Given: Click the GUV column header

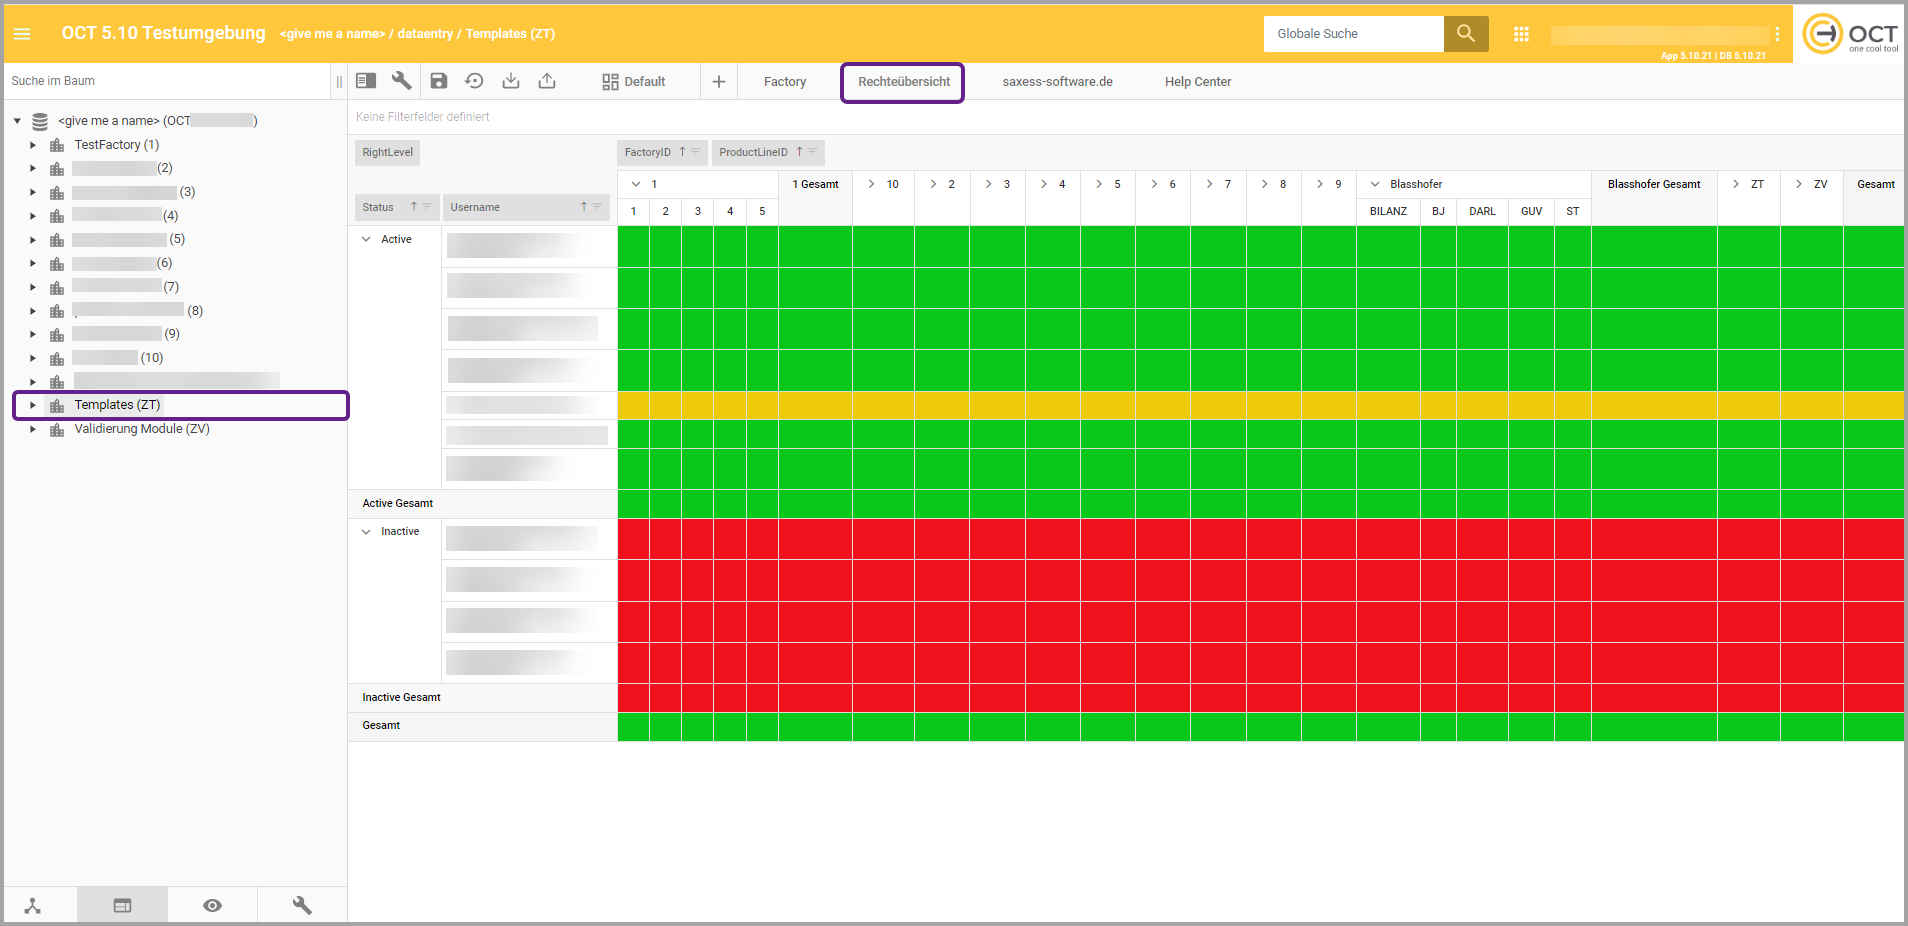Looking at the screenshot, I should pos(1531,211).
